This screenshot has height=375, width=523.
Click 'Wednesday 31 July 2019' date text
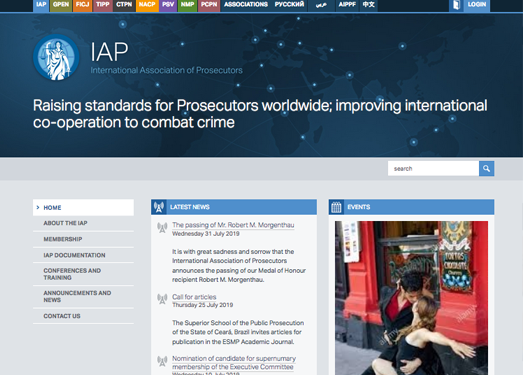[x=206, y=234]
